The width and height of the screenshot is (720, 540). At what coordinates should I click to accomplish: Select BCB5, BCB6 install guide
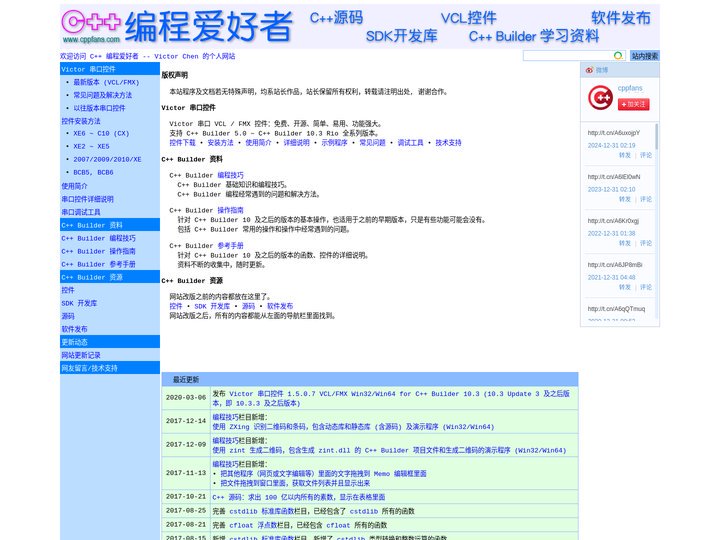tap(93, 173)
